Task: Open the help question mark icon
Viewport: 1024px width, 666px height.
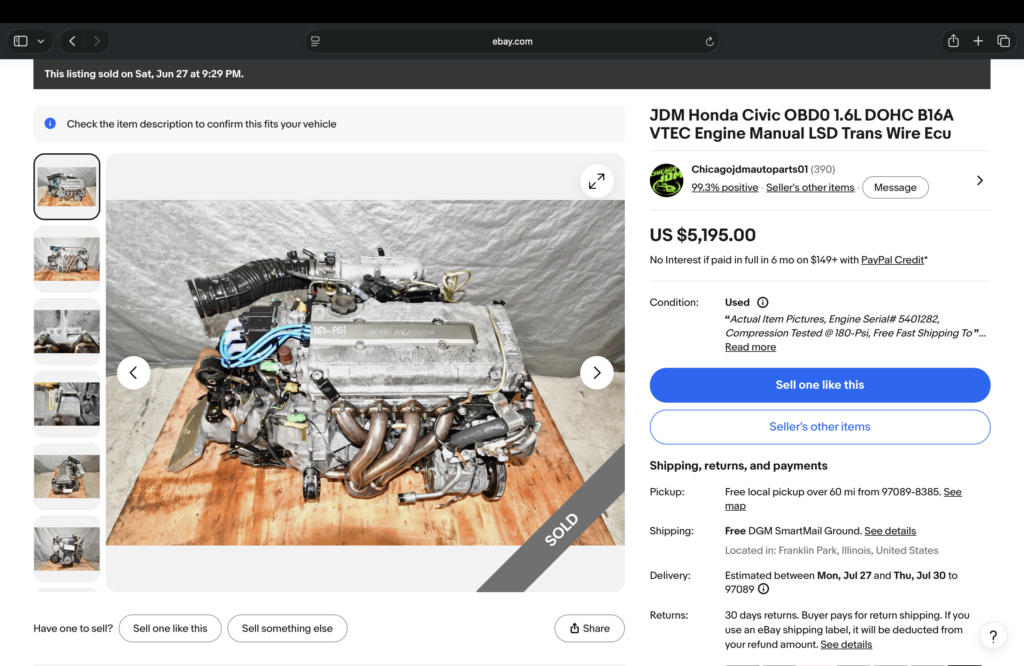Action: coord(993,636)
